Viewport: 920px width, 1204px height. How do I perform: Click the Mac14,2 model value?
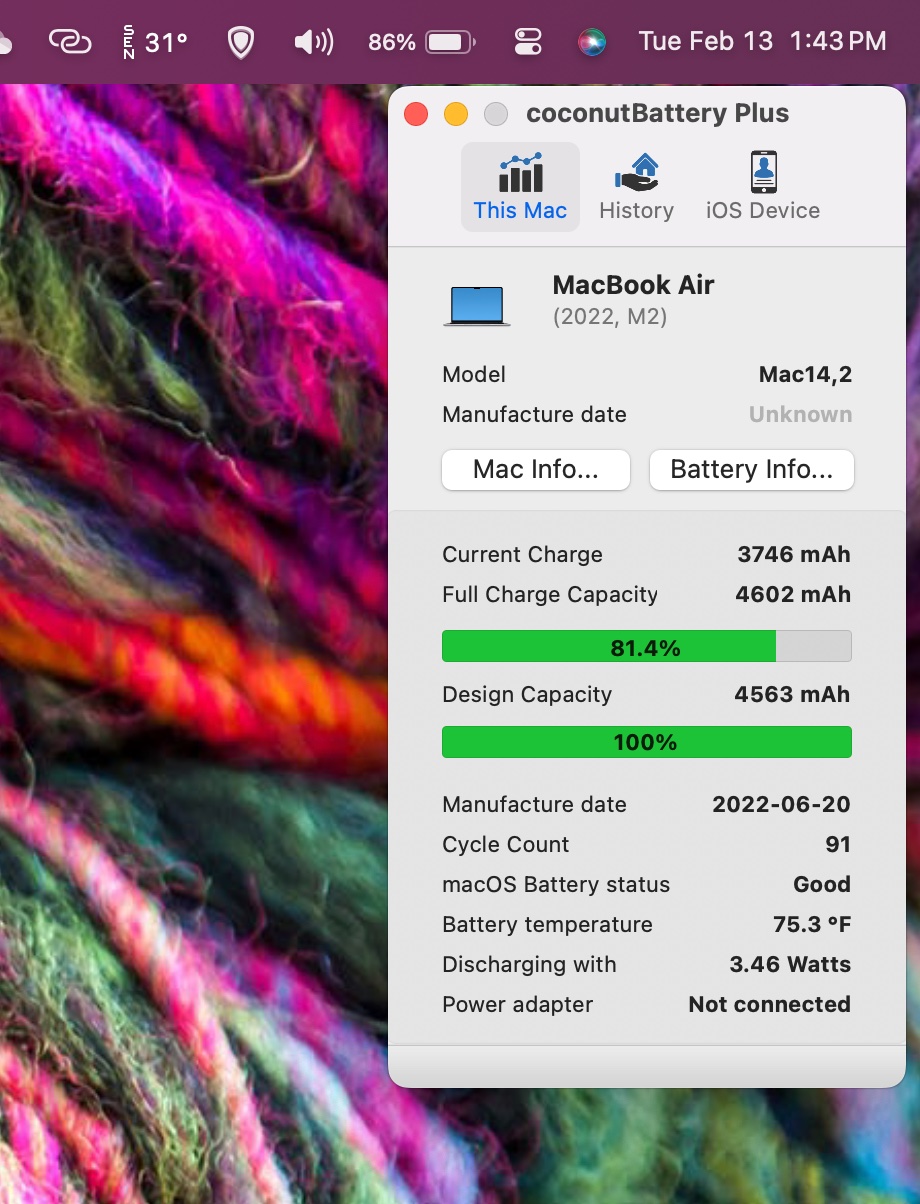pyautogui.click(x=806, y=374)
